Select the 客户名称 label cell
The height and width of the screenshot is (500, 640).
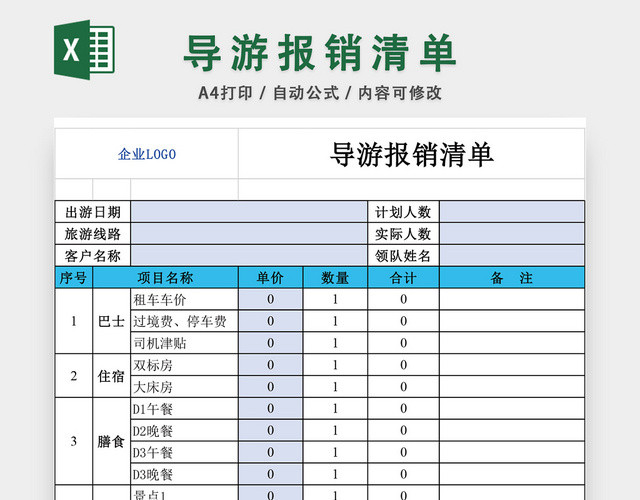[x=93, y=256]
